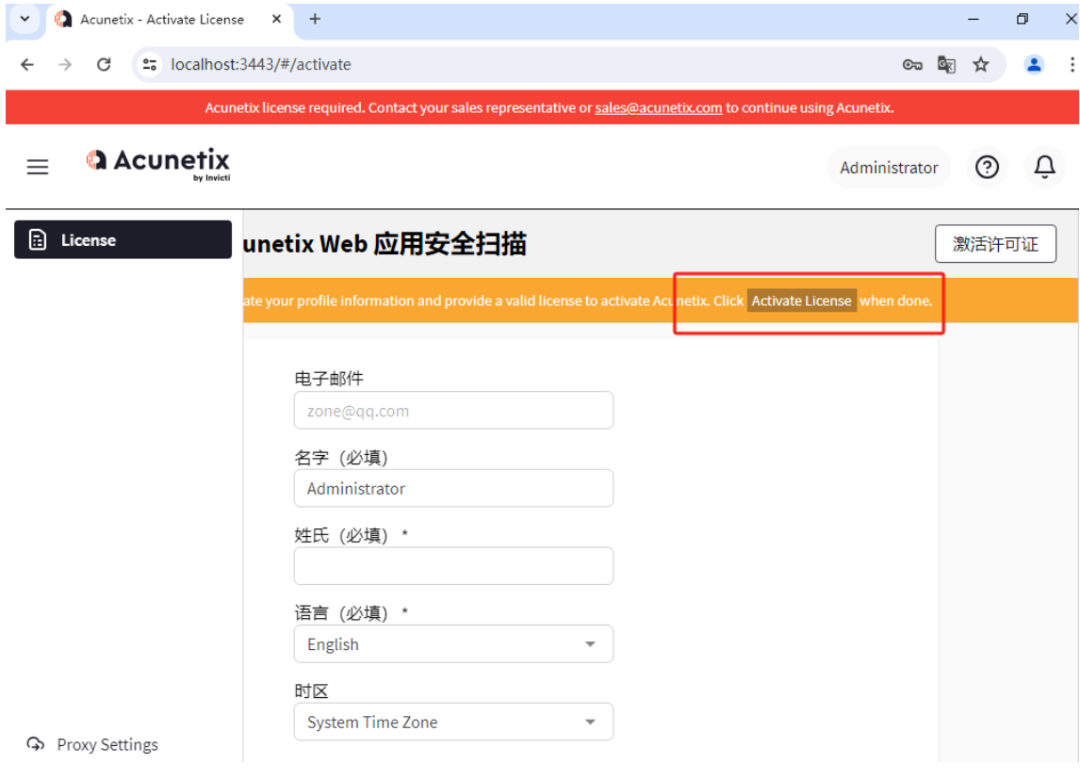Image resolution: width=1080 pixels, height=780 pixels.
Task: Click the browser forward arrow
Action: pos(65,65)
